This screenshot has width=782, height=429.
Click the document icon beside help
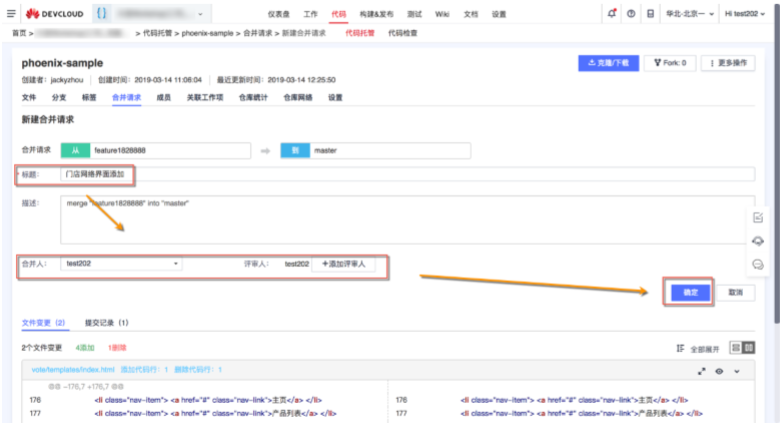tap(650, 14)
